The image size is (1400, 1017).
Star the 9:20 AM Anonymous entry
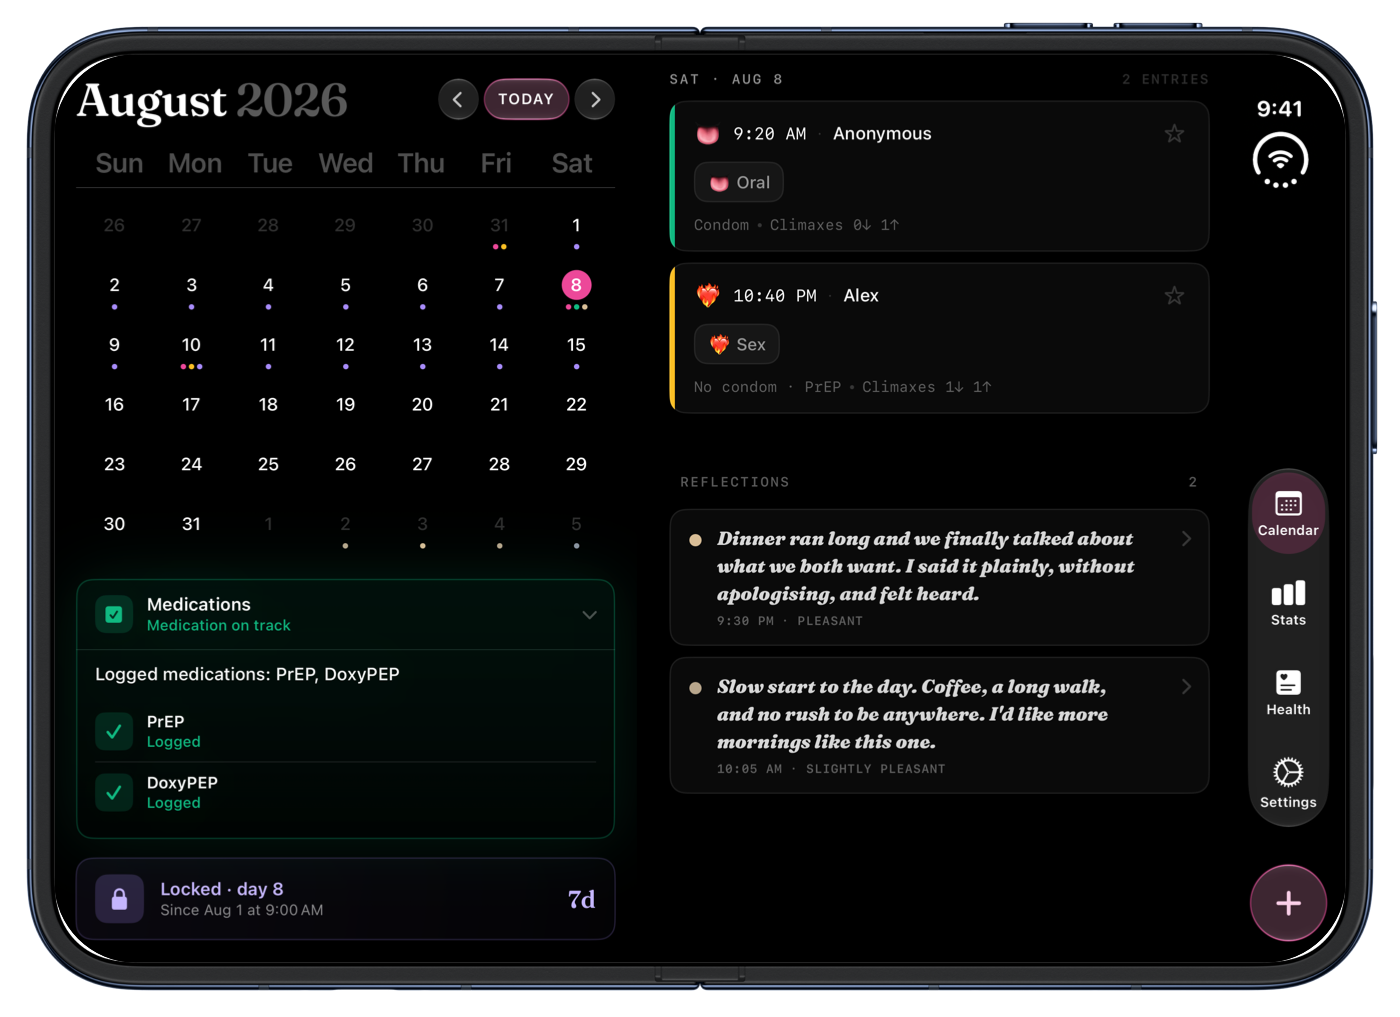pos(1174,134)
